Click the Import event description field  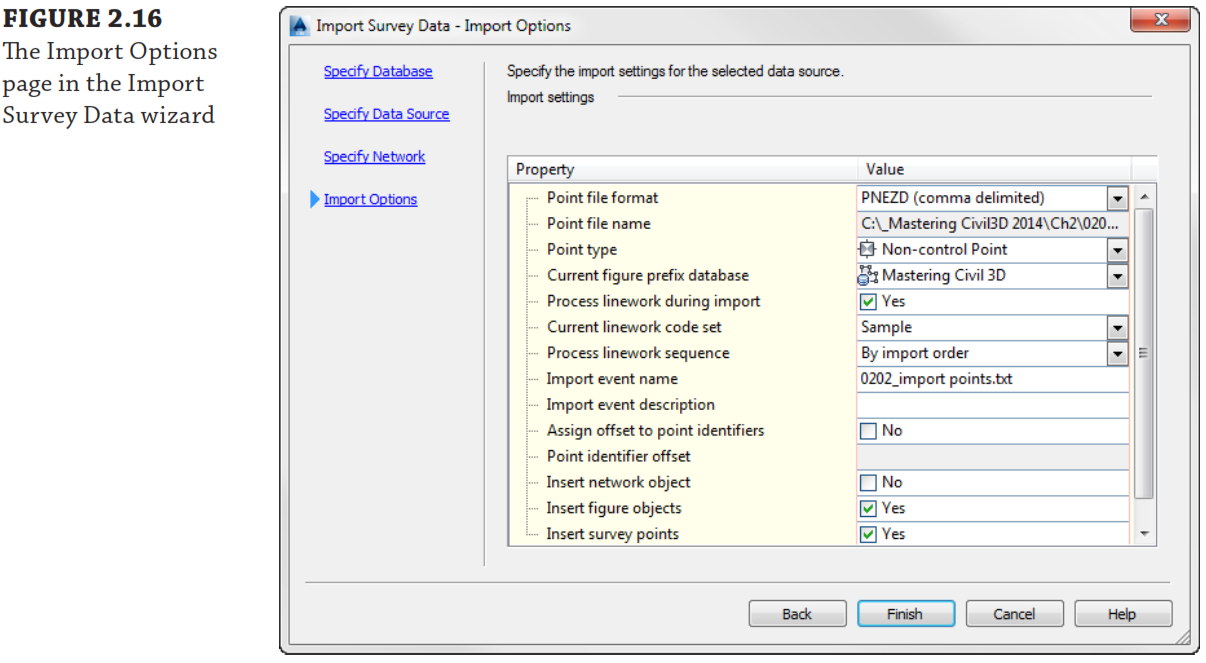[x=992, y=405]
